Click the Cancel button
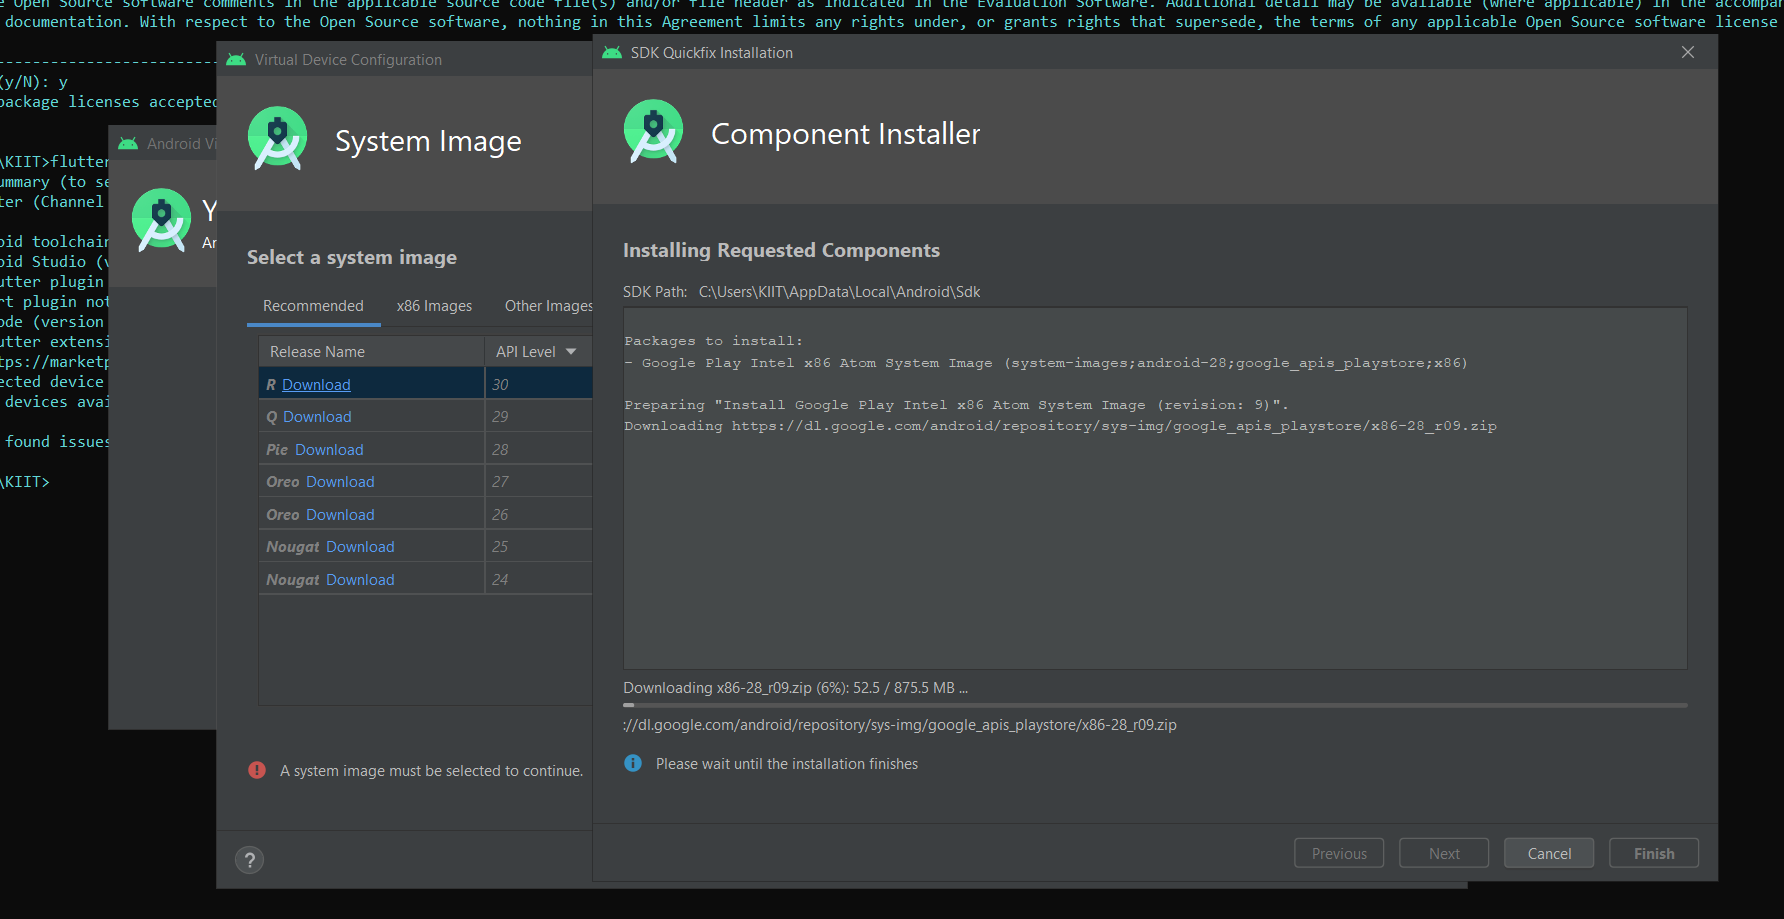 1549,853
